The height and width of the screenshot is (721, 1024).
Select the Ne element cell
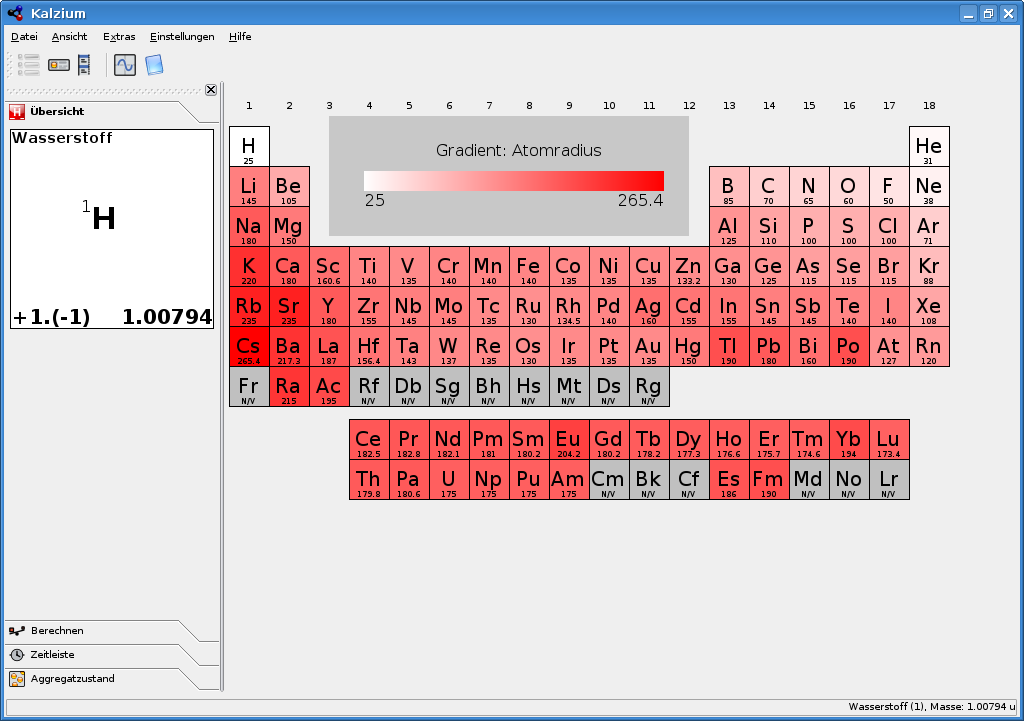point(929,187)
